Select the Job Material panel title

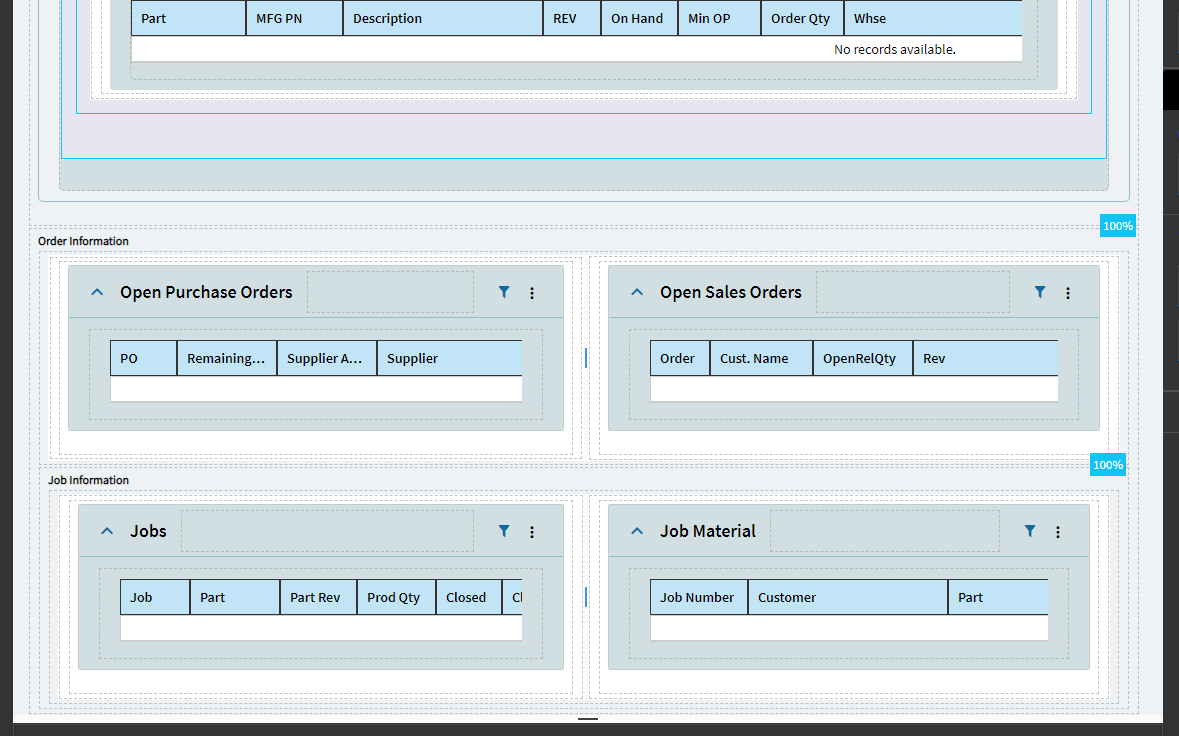(708, 532)
